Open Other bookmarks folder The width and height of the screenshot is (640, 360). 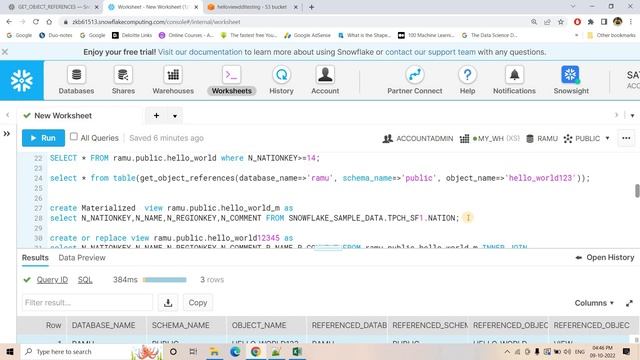tap(611, 36)
